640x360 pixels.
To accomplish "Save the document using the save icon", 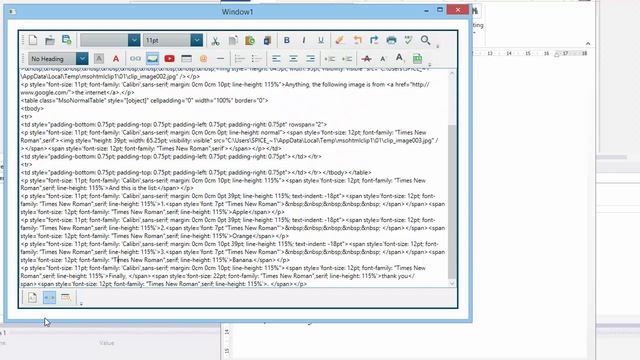I will pos(67,40).
